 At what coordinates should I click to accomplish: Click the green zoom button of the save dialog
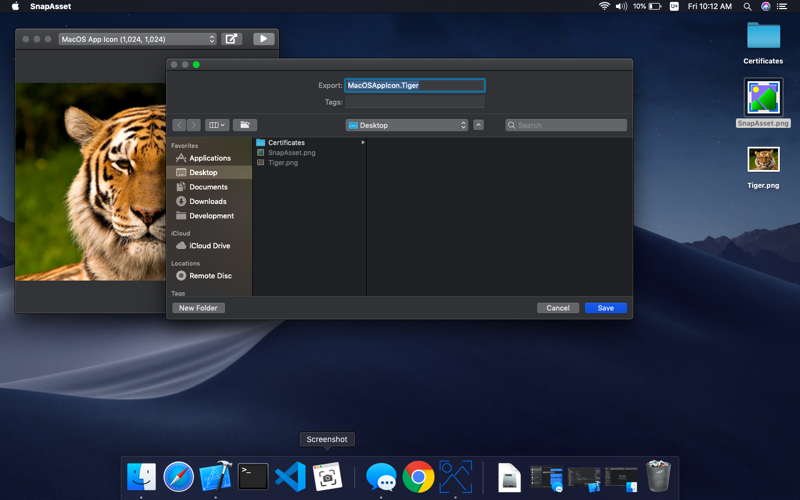click(196, 65)
